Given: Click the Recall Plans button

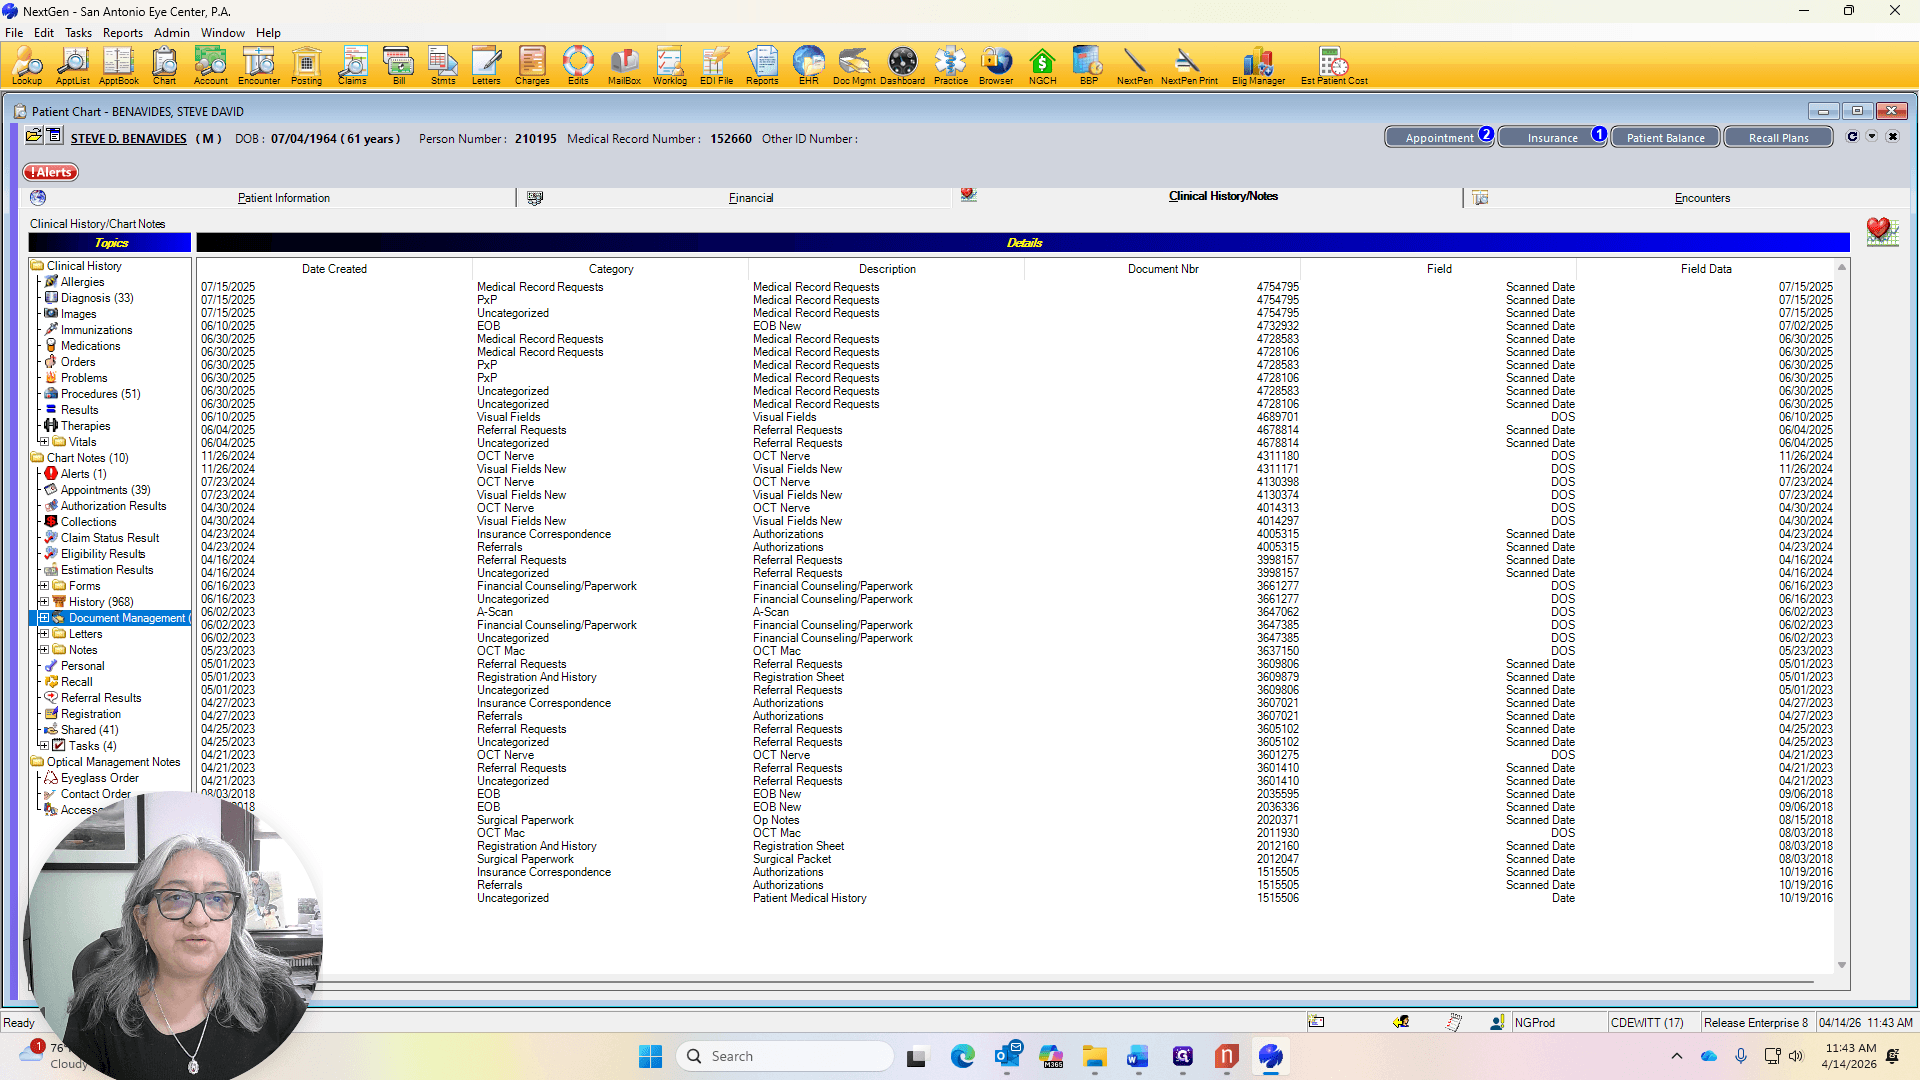Looking at the screenshot, I should coord(1778,138).
